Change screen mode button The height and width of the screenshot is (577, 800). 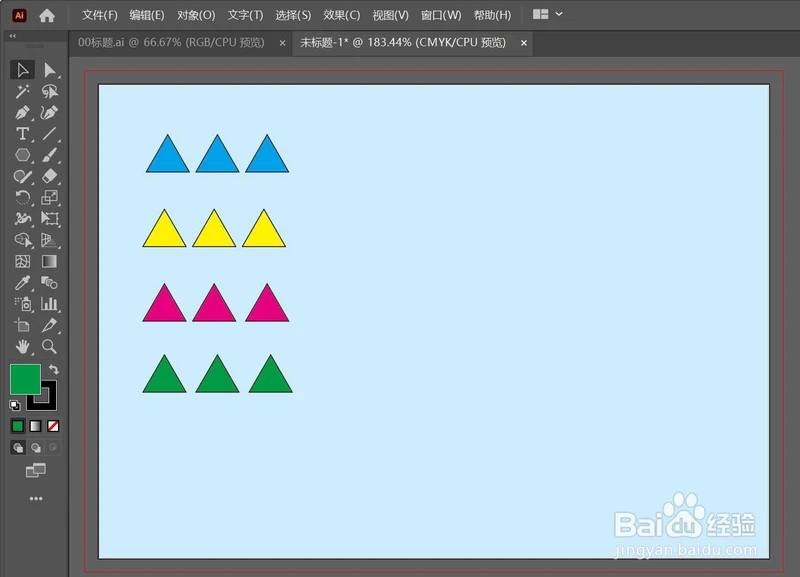[36, 470]
